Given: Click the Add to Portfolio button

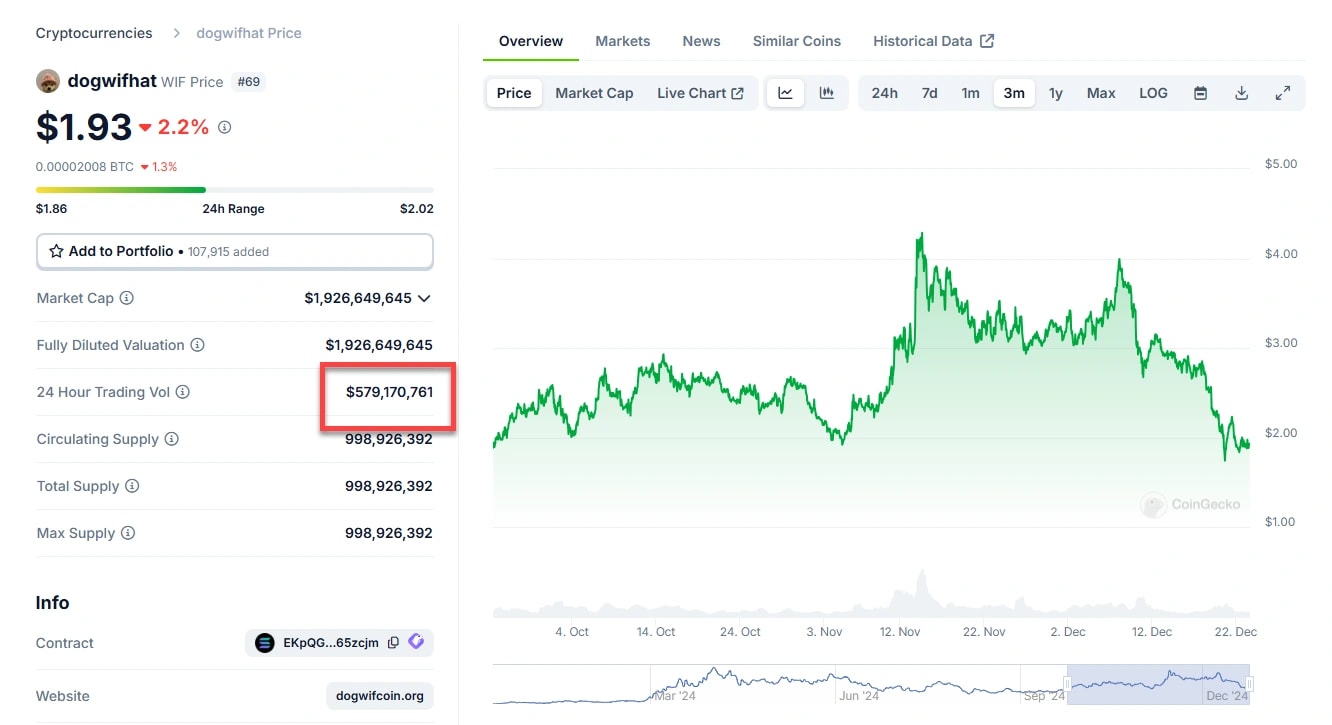Looking at the screenshot, I should [x=234, y=252].
